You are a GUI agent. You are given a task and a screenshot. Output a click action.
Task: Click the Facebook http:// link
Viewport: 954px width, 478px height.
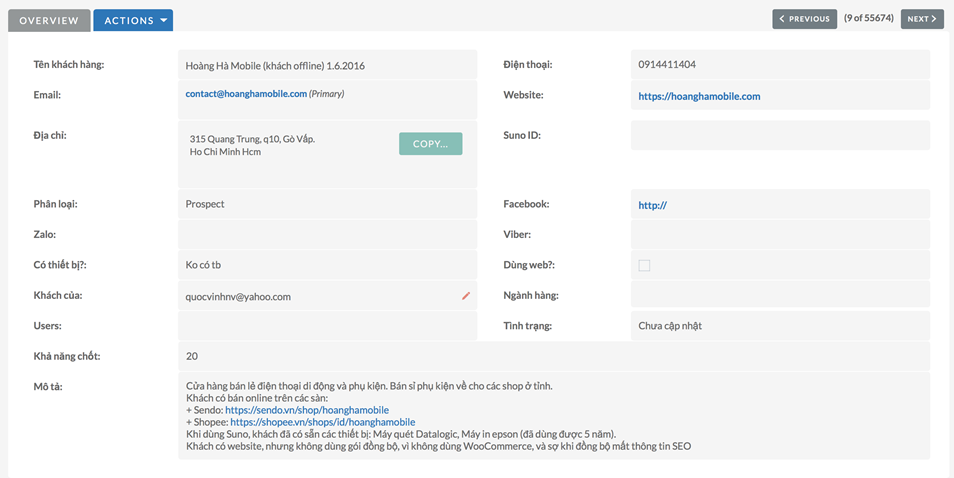(x=652, y=205)
